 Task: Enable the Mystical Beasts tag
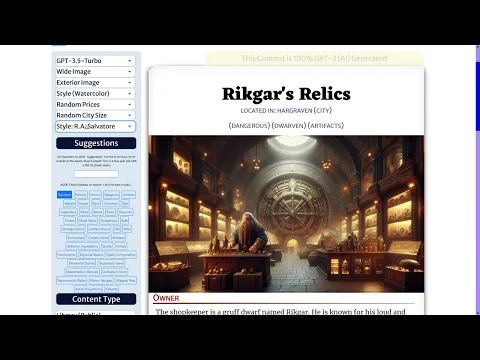(x=91, y=255)
